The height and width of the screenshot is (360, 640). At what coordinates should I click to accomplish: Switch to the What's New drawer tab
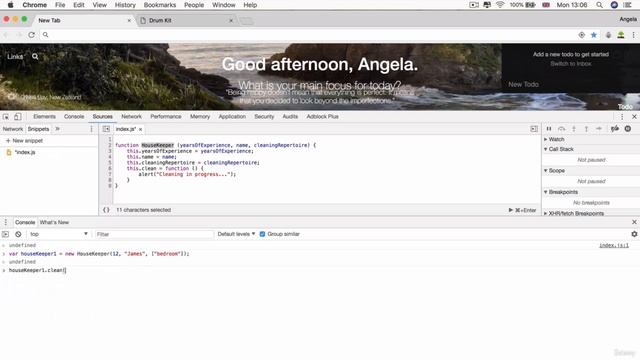(54, 222)
